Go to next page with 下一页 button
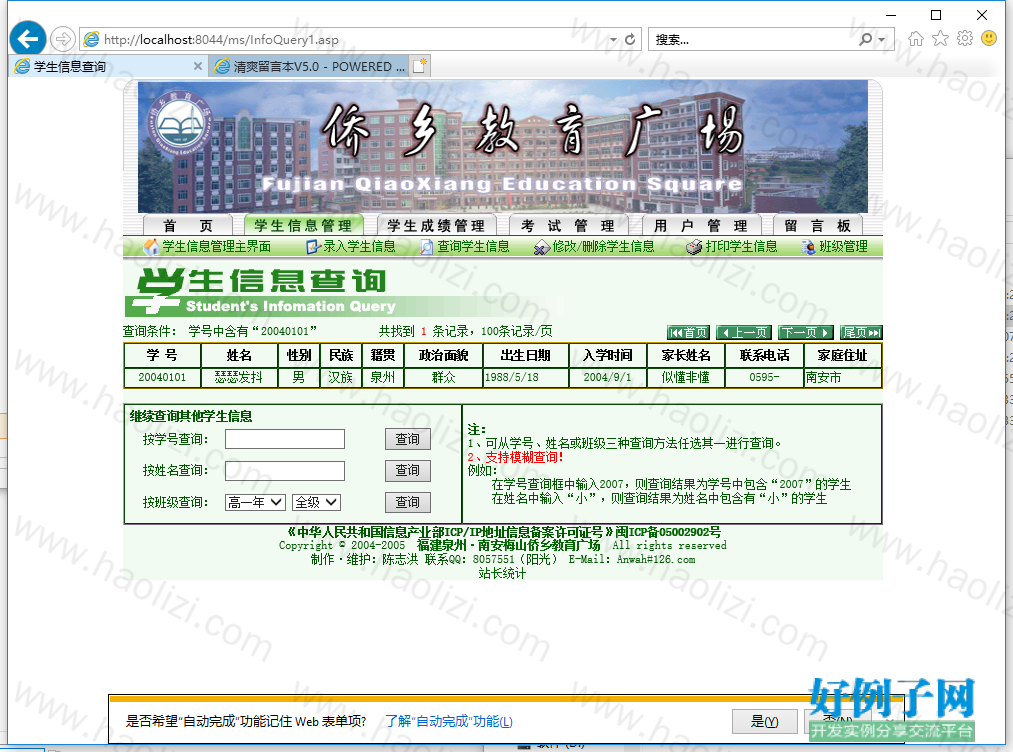Viewport: 1013px width, 752px height. point(806,333)
